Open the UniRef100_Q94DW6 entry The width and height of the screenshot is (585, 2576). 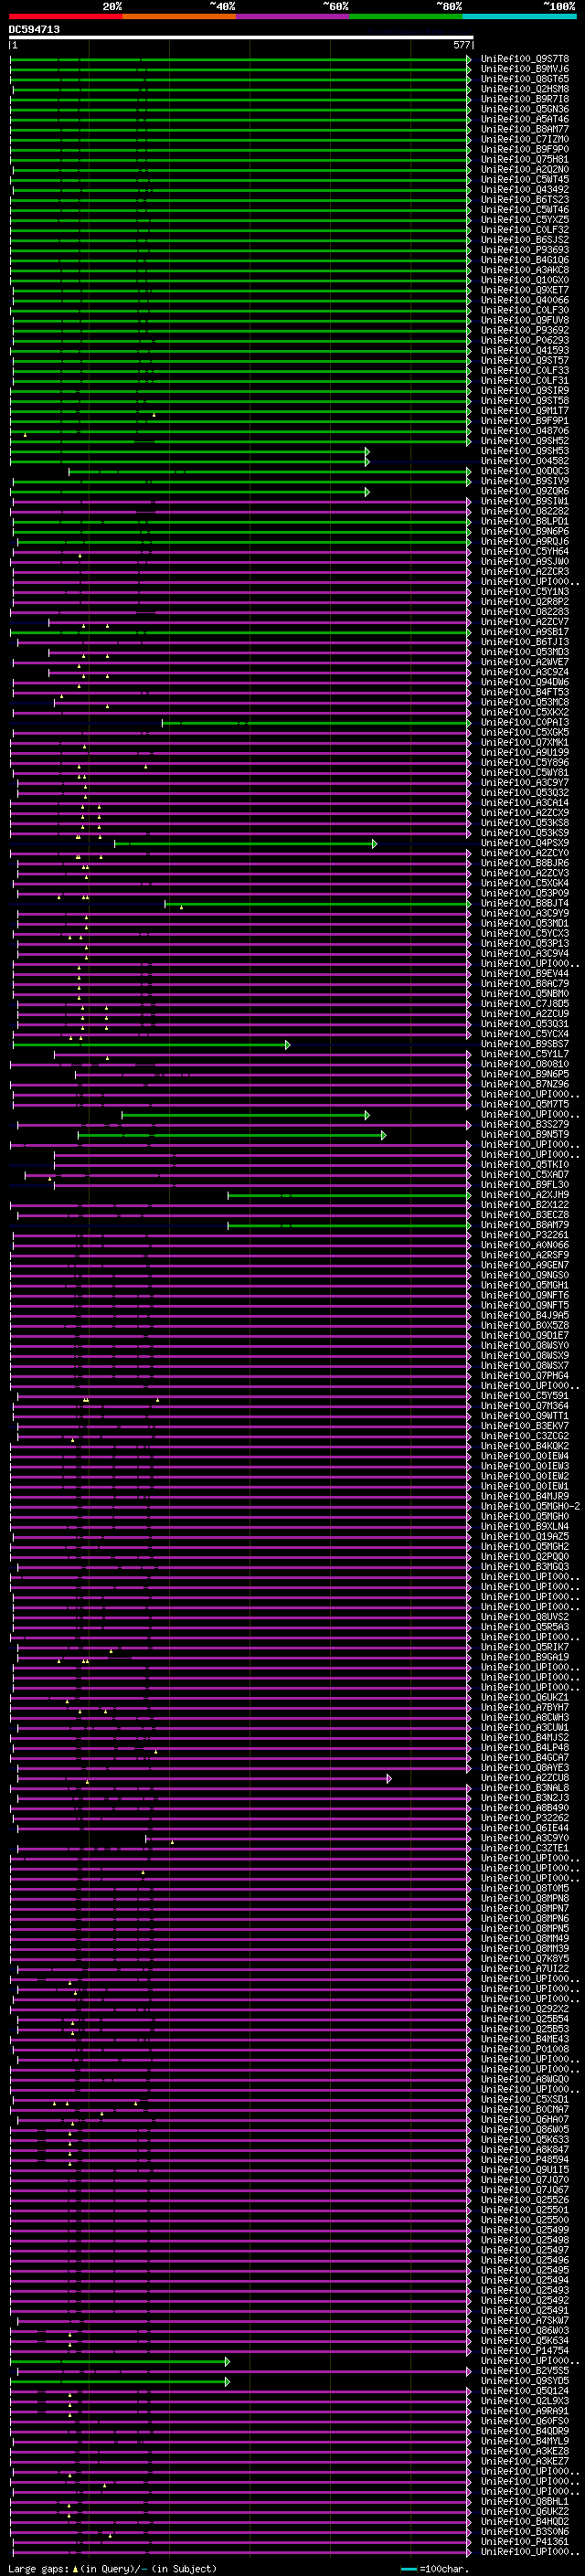pyautogui.click(x=525, y=682)
